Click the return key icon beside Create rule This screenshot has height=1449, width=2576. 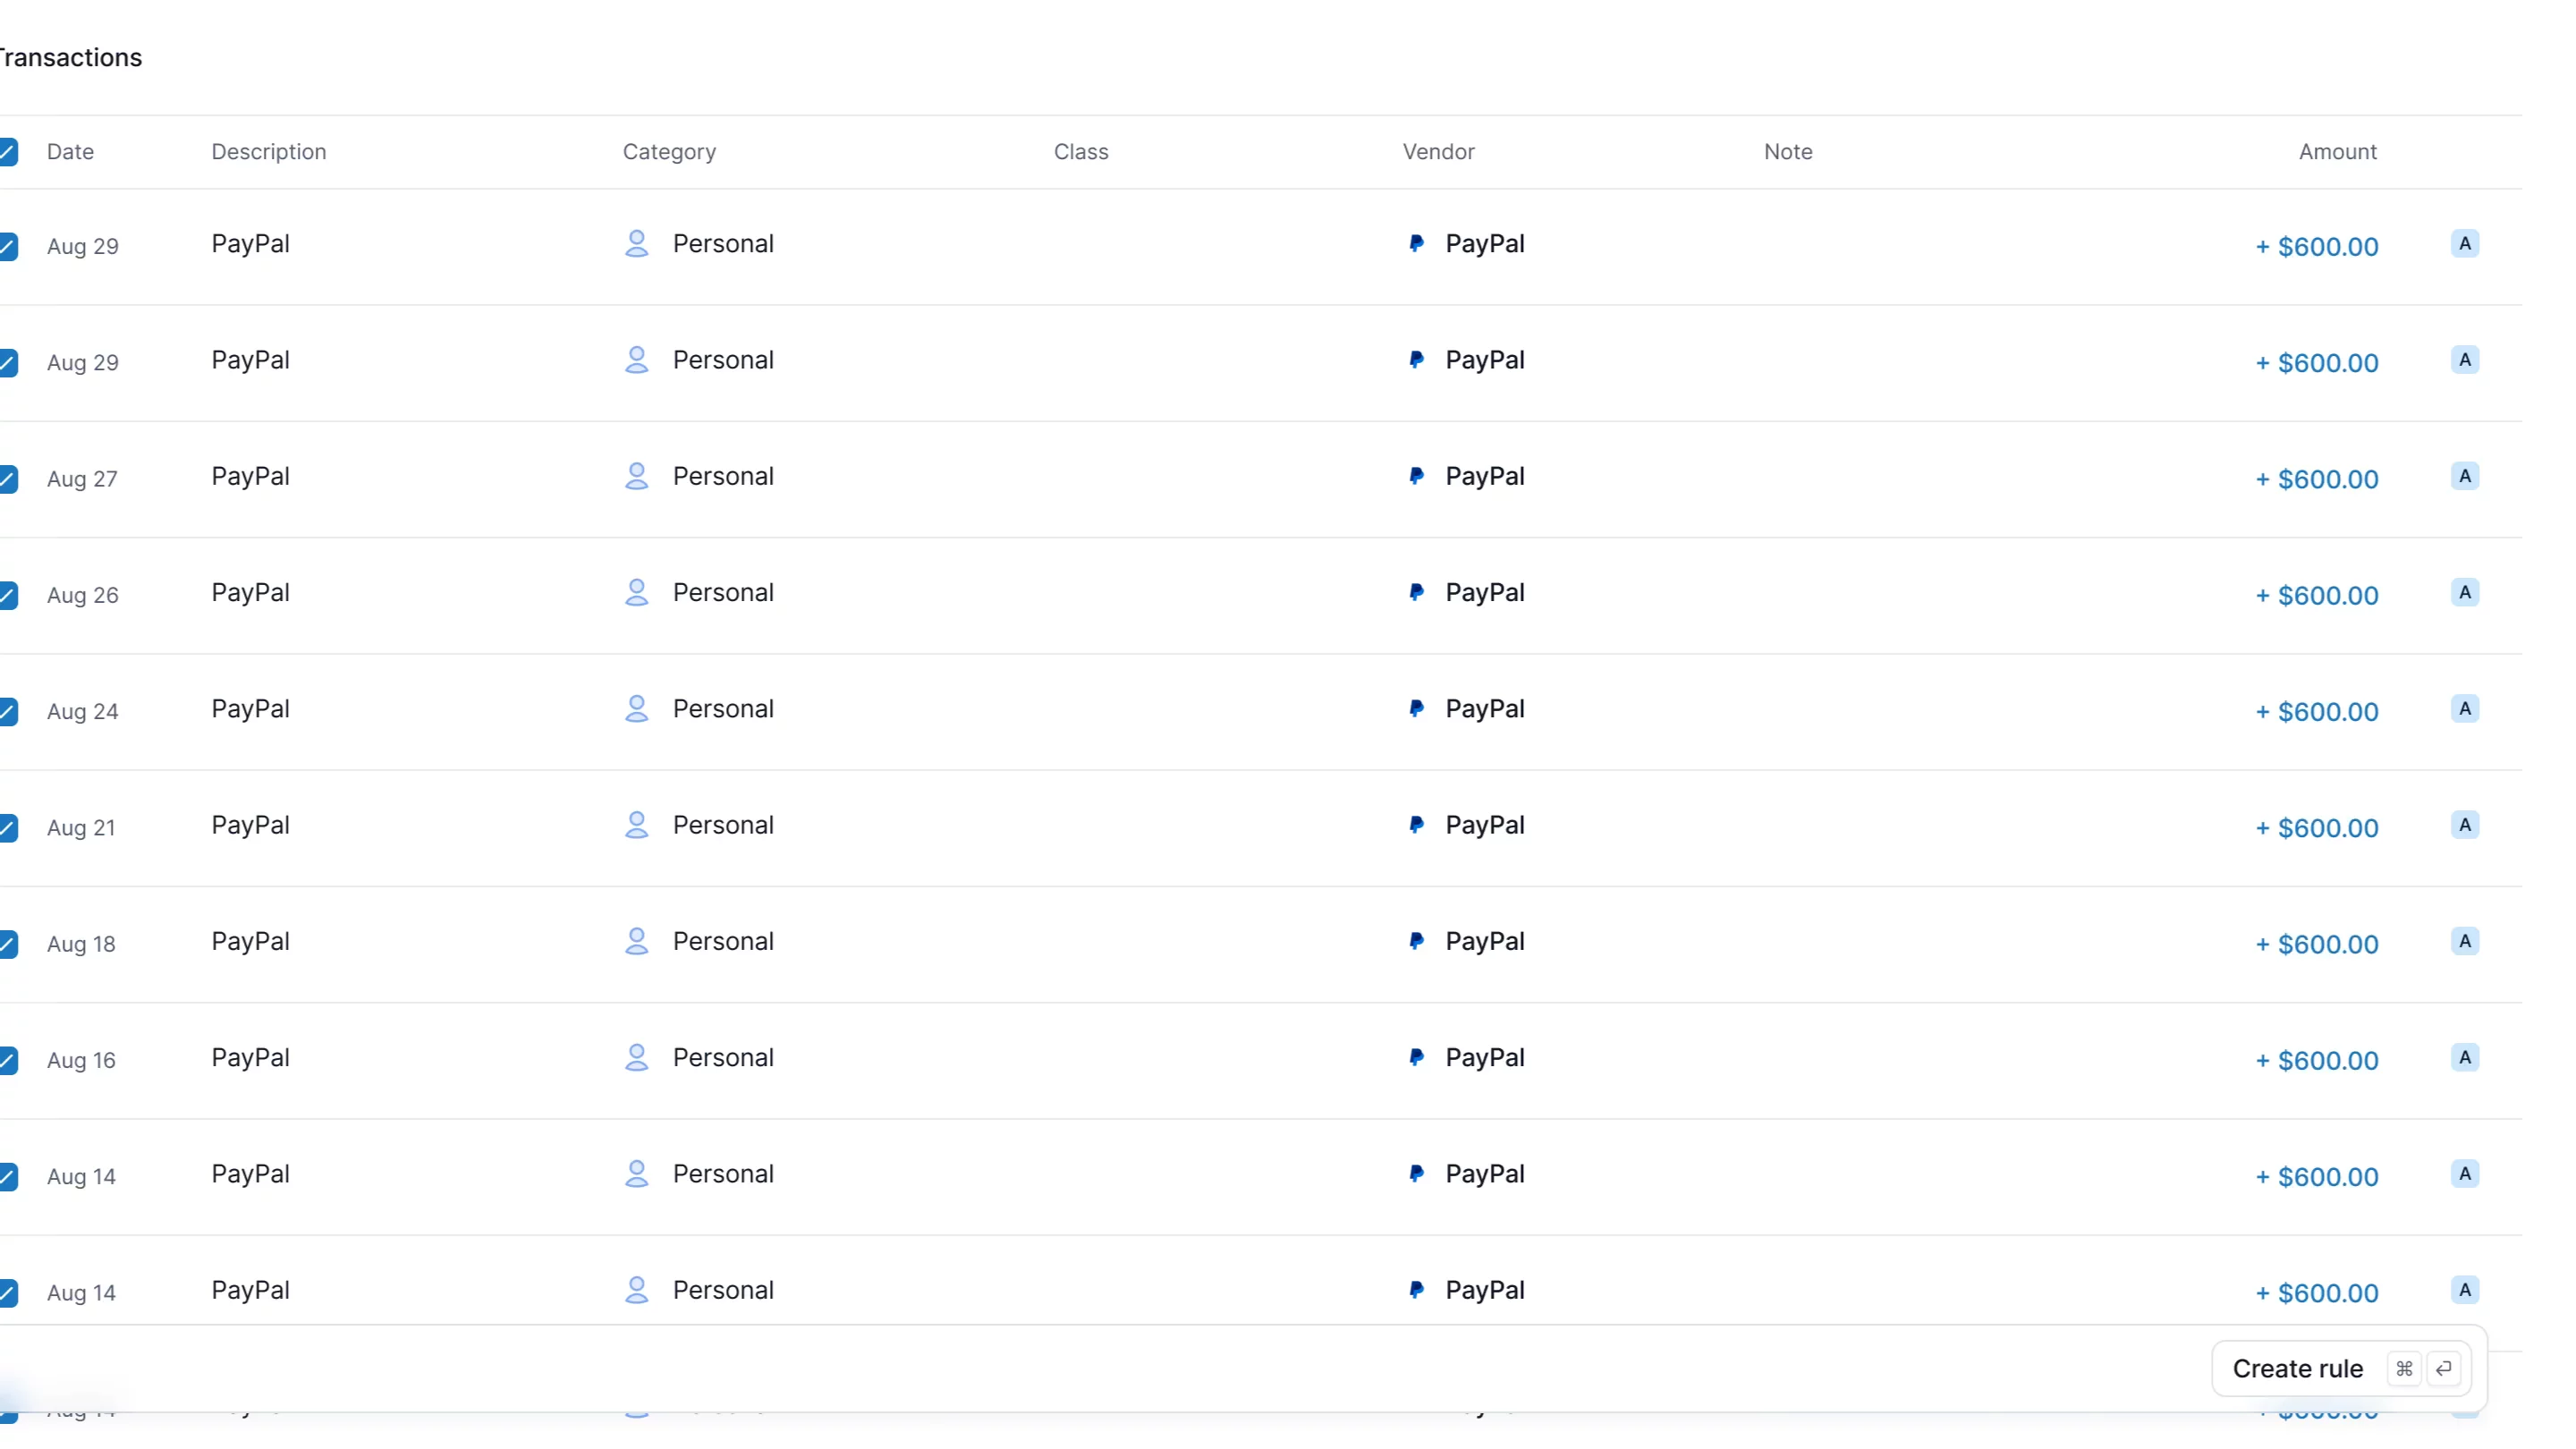click(x=2443, y=1368)
